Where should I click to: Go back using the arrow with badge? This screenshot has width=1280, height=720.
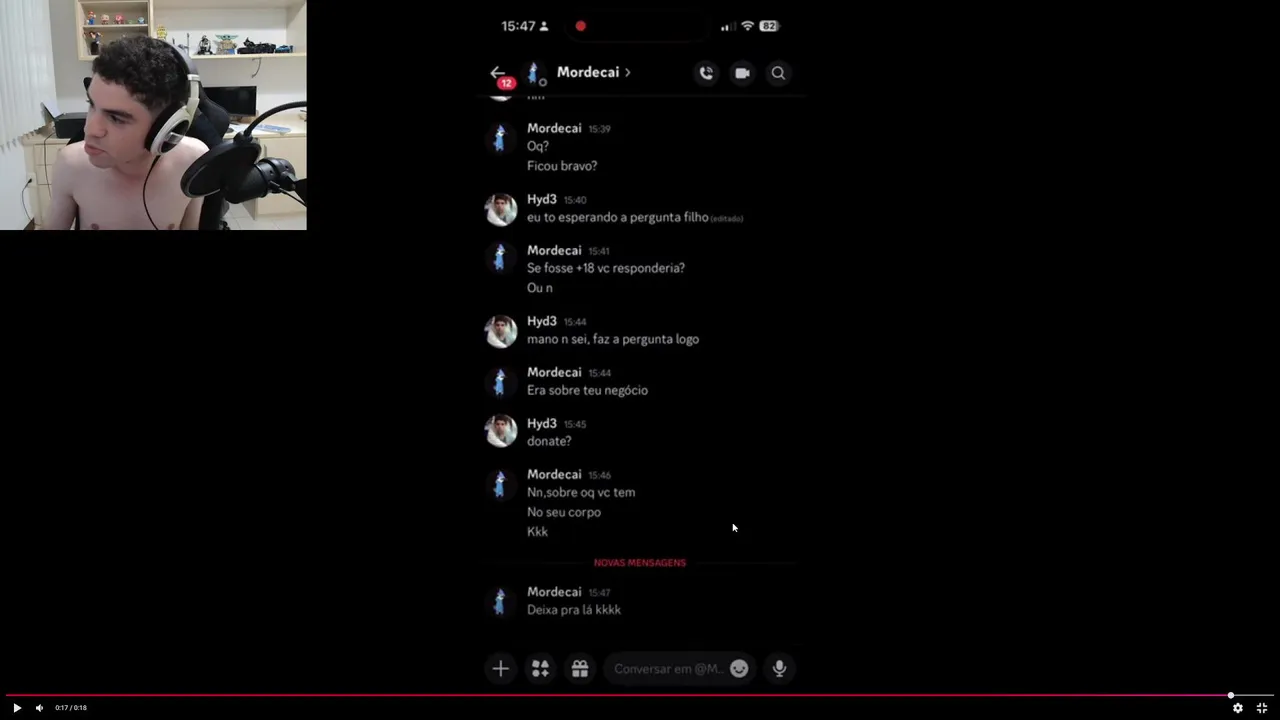[x=500, y=75]
